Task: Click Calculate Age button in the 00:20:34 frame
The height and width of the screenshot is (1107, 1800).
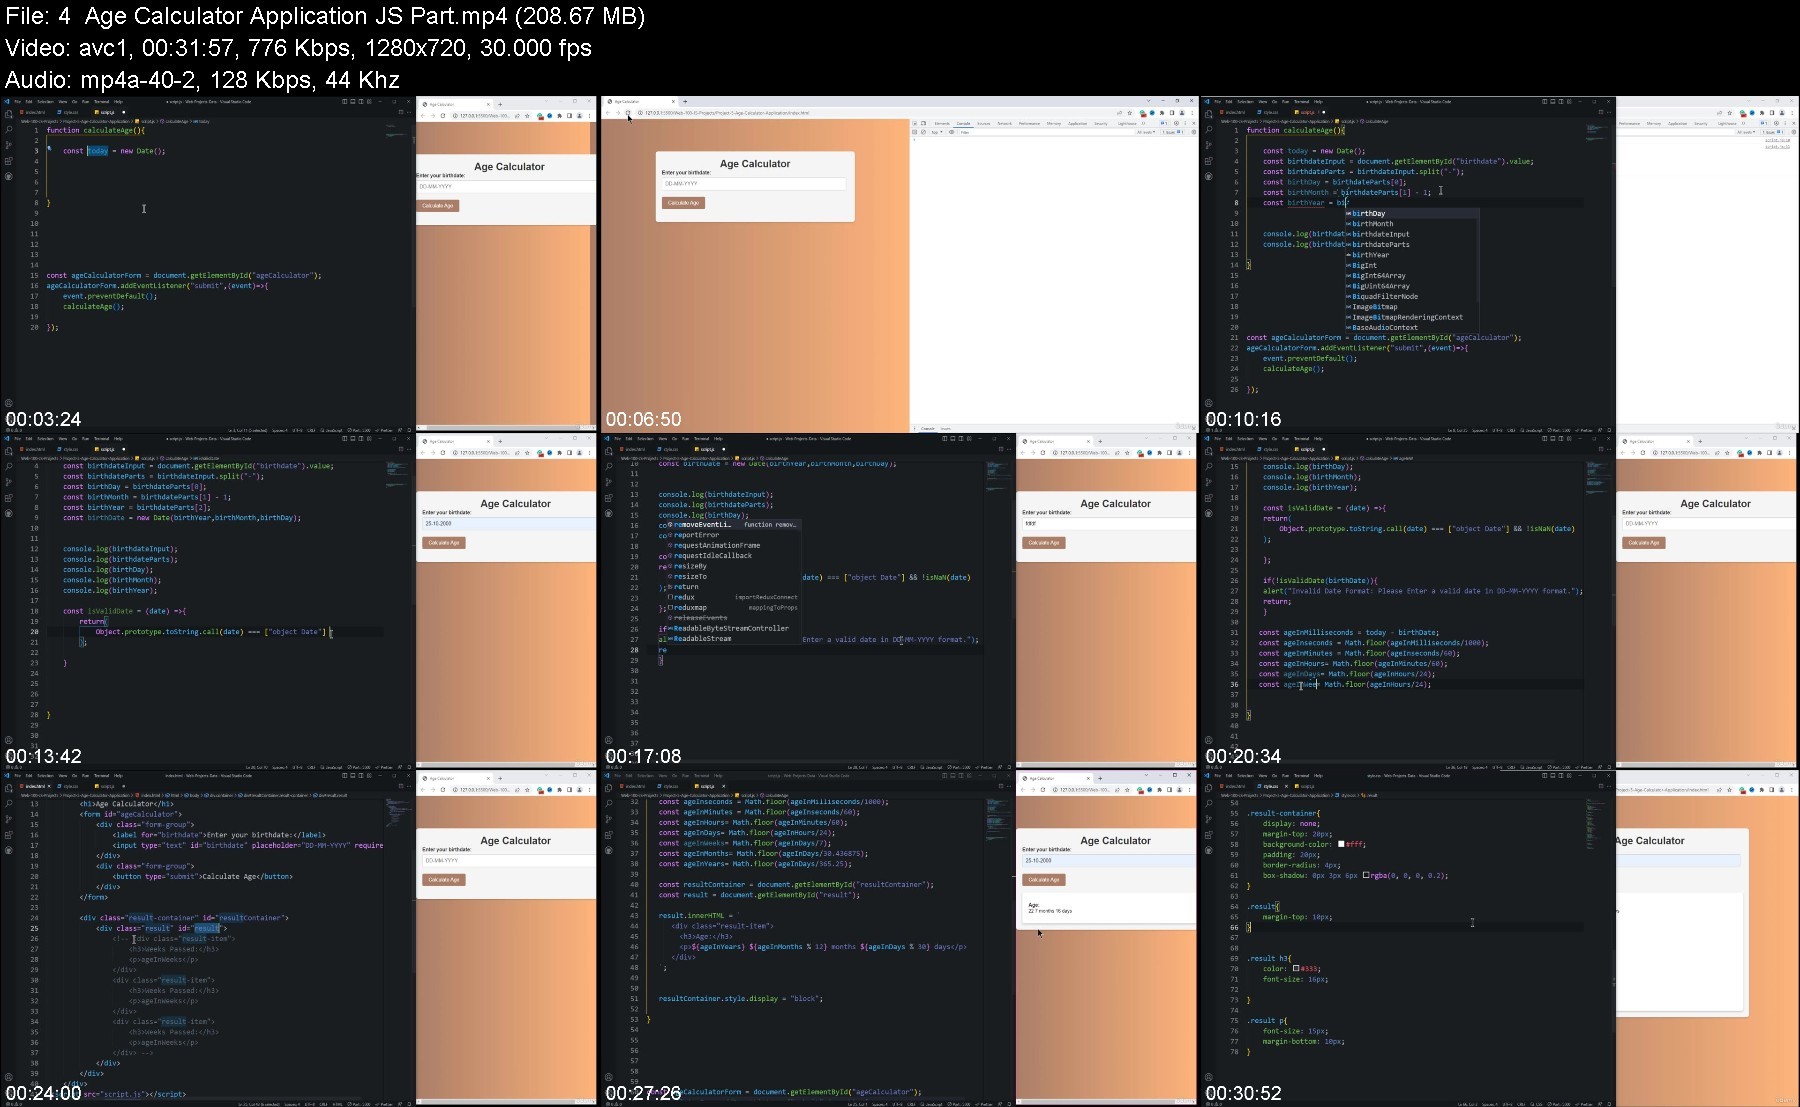Action: coord(1643,543)
